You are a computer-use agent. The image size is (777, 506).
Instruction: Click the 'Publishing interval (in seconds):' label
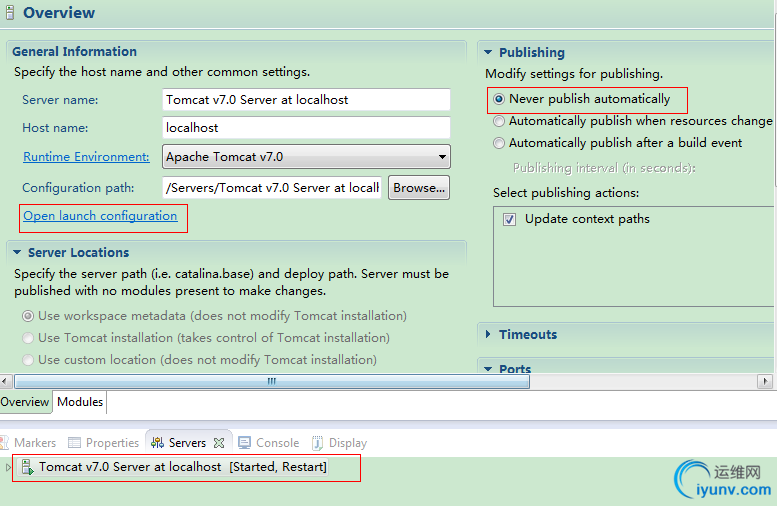click(604, 168)
